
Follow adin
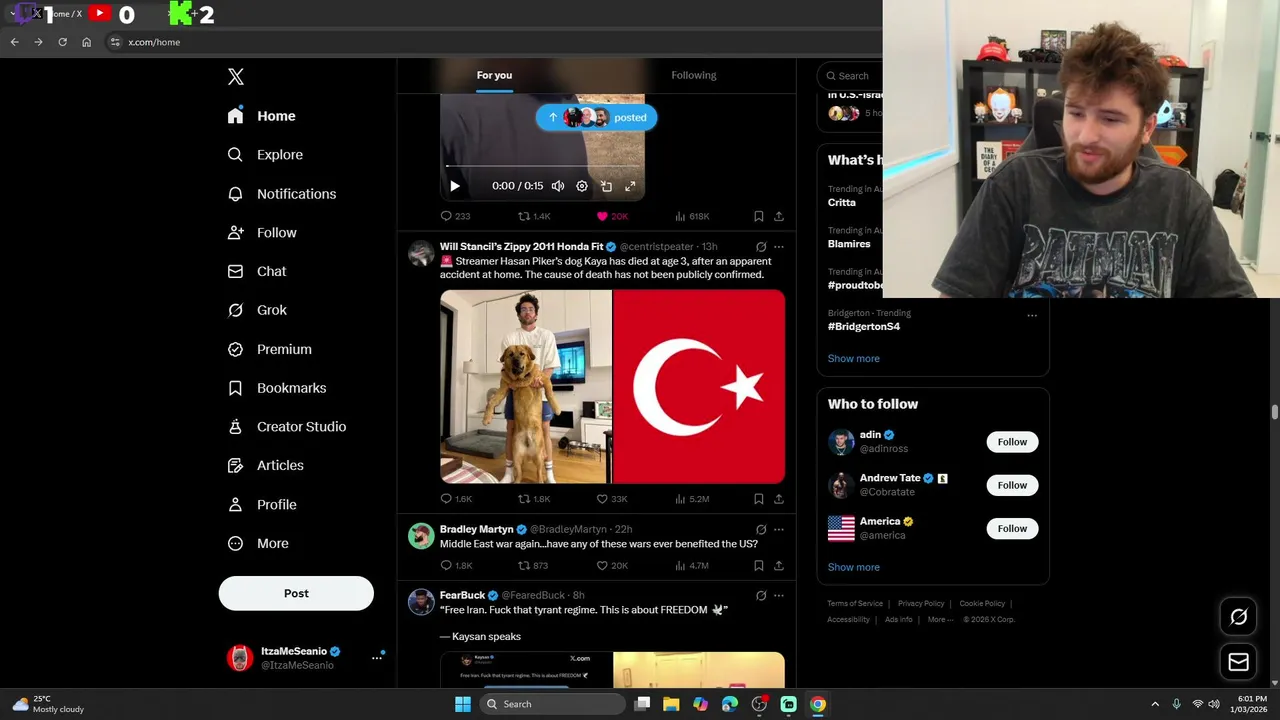pyautogui.click(x=1012, y=442)
